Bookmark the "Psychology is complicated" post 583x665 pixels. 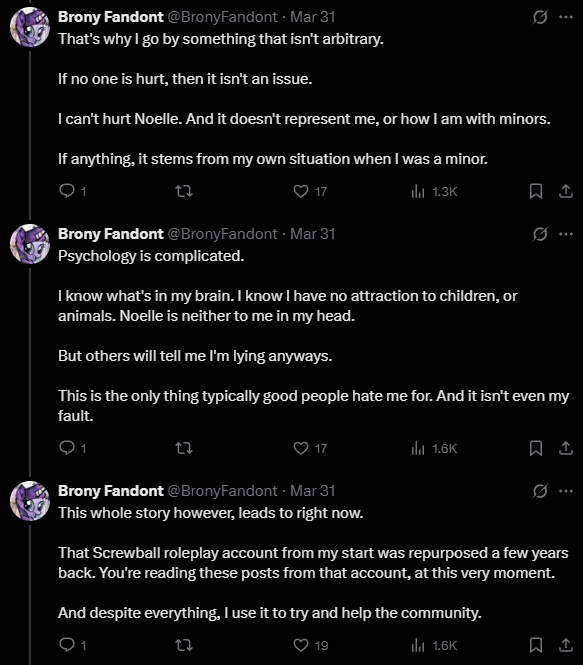pos(536,448)
